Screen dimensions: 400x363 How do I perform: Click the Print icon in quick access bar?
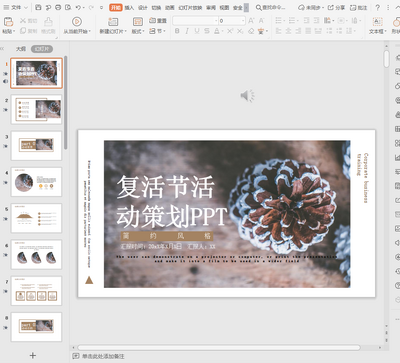(58, 7)
